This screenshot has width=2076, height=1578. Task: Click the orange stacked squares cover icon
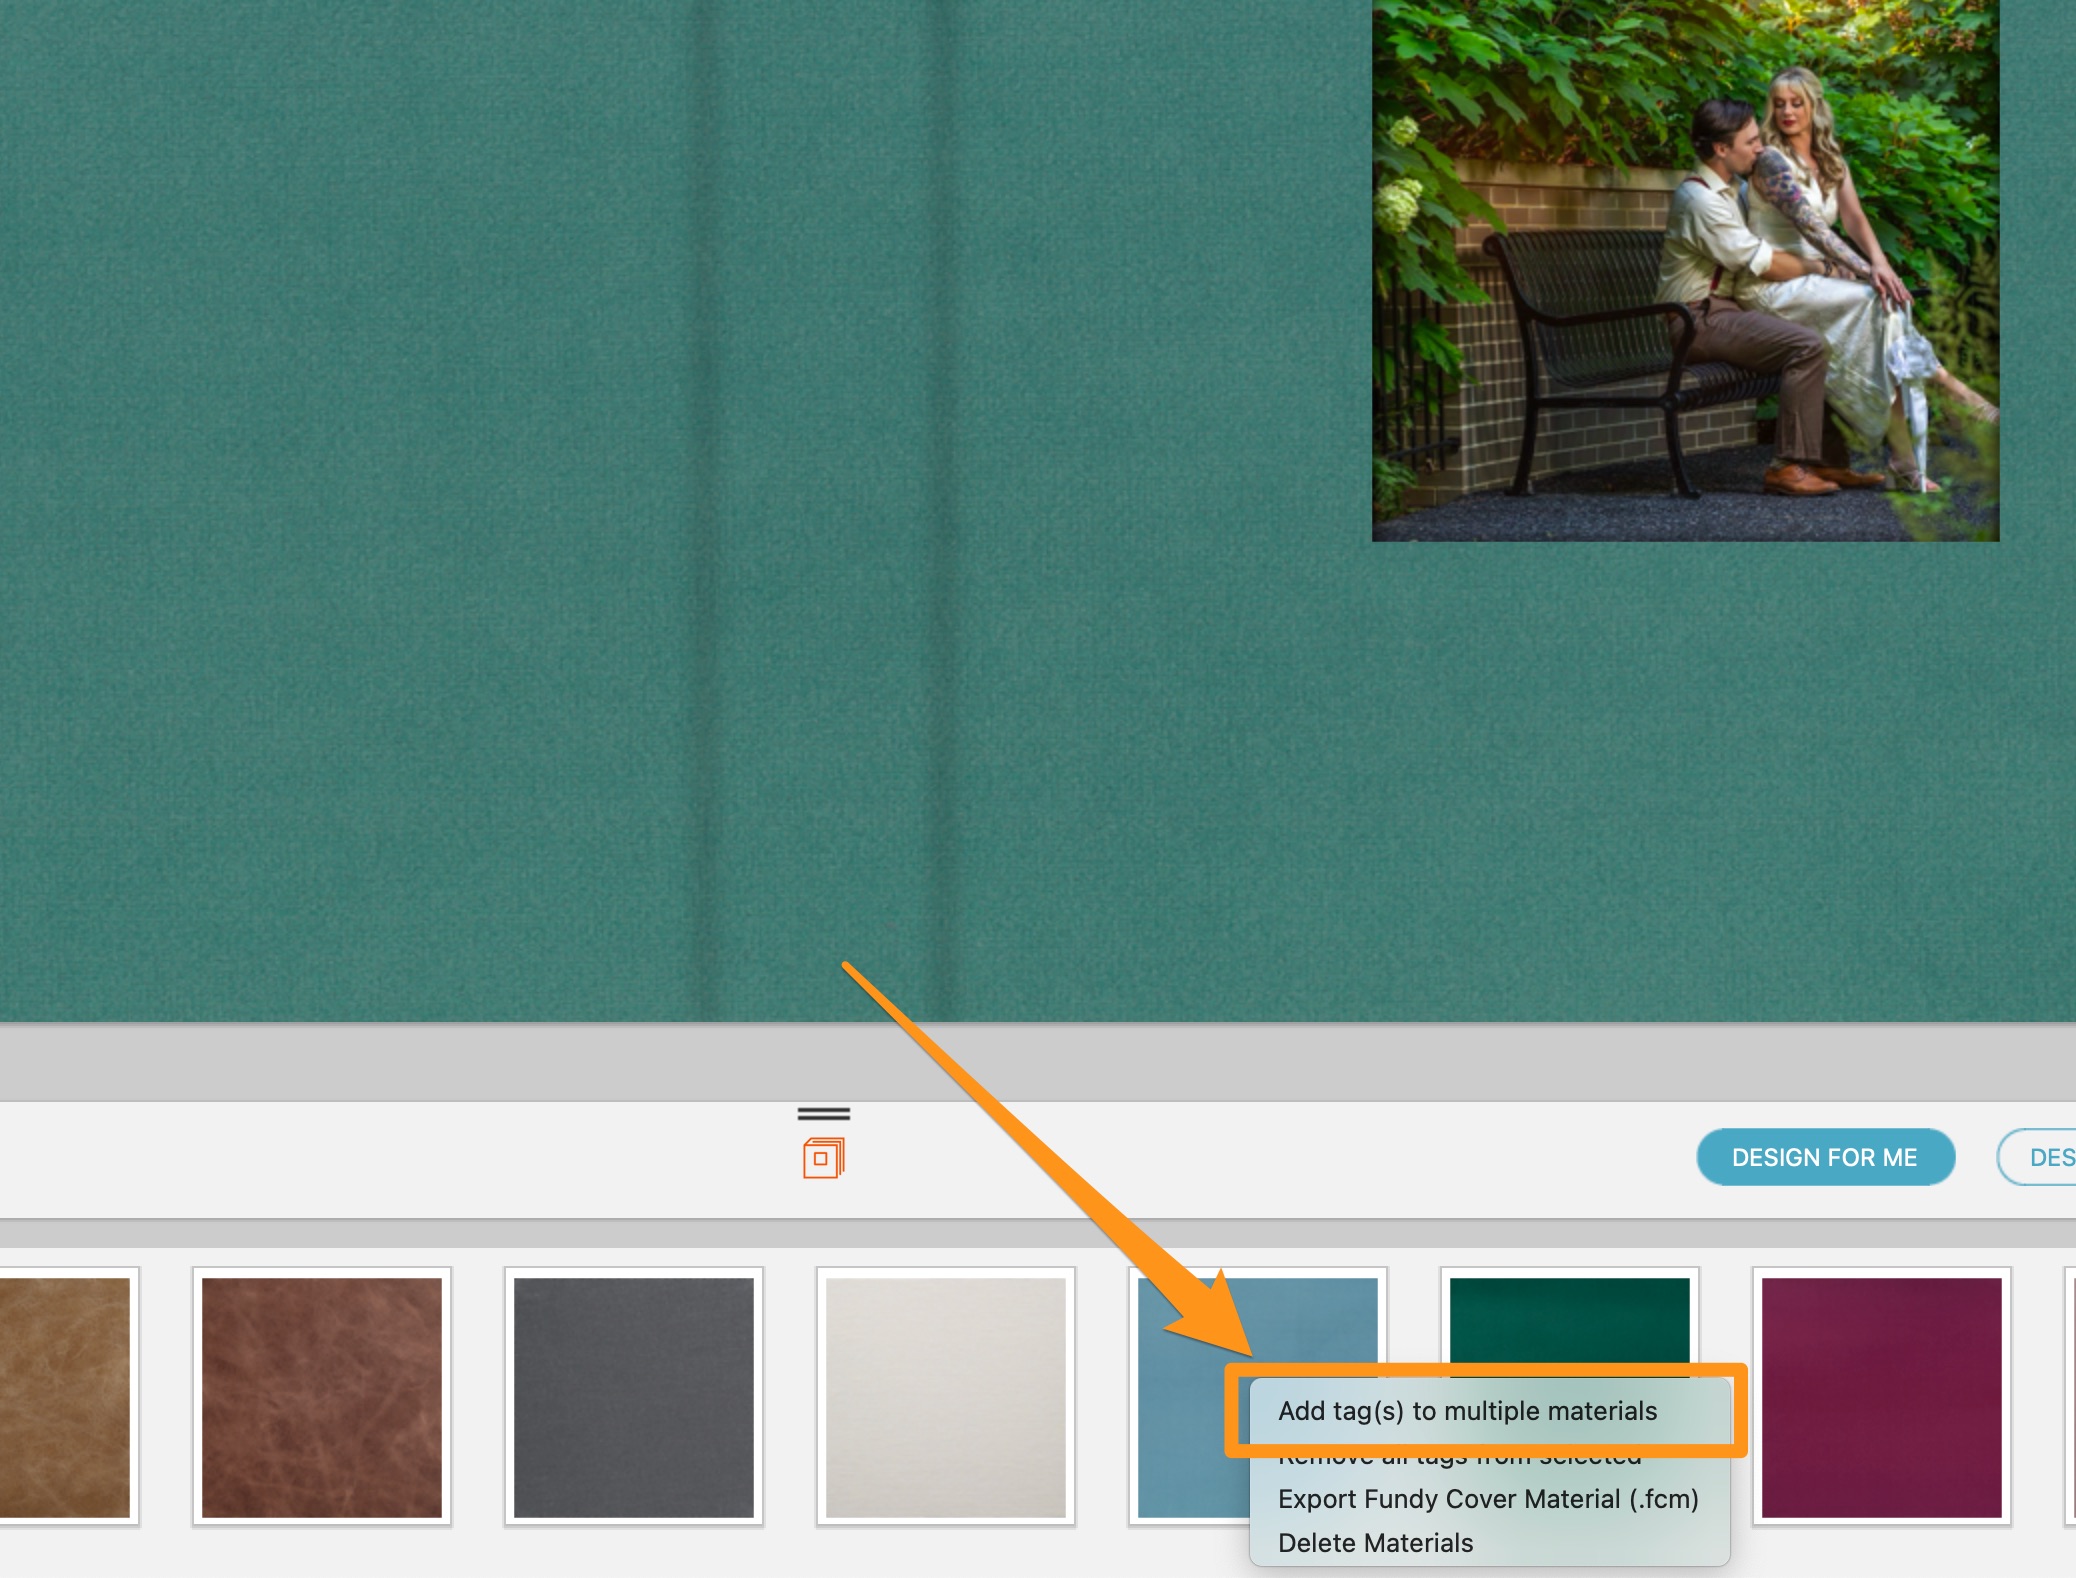(823, 1158)
